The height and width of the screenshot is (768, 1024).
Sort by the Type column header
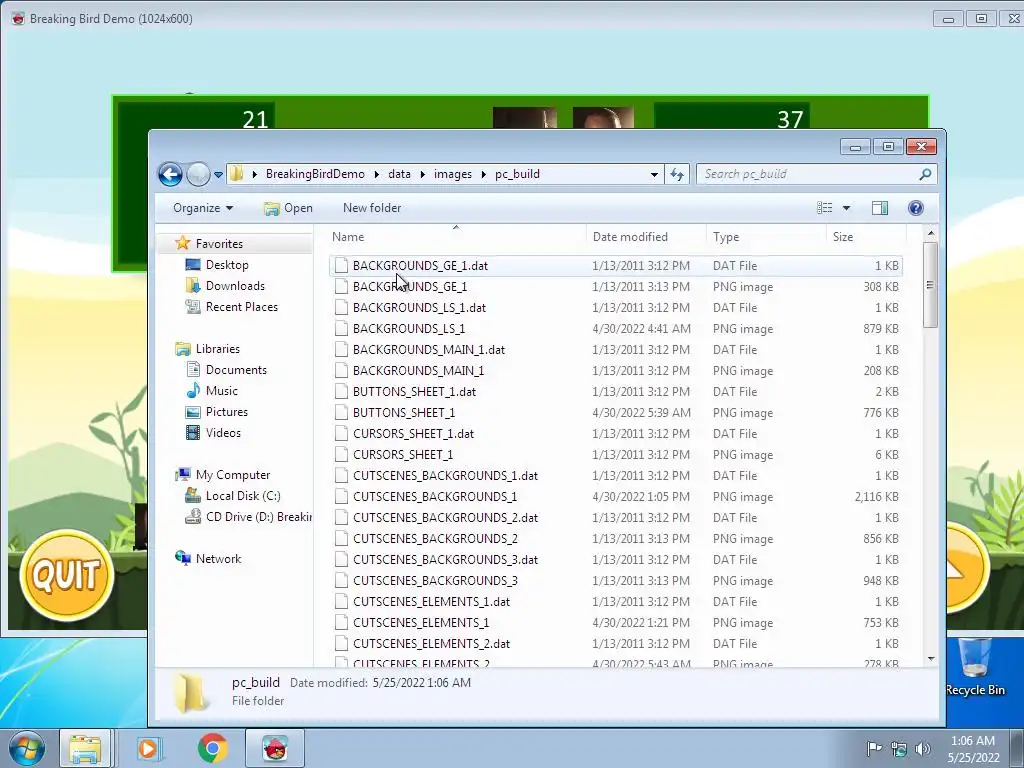click(x=766, y=237)
